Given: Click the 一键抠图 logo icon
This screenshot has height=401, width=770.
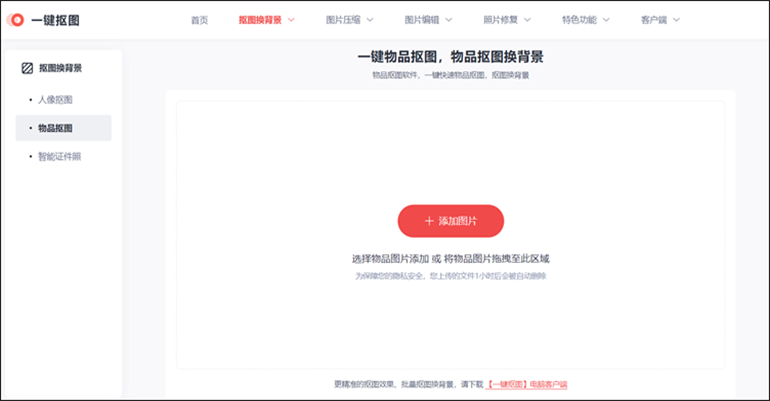Looking at the screenshot, I should point(15,20).
